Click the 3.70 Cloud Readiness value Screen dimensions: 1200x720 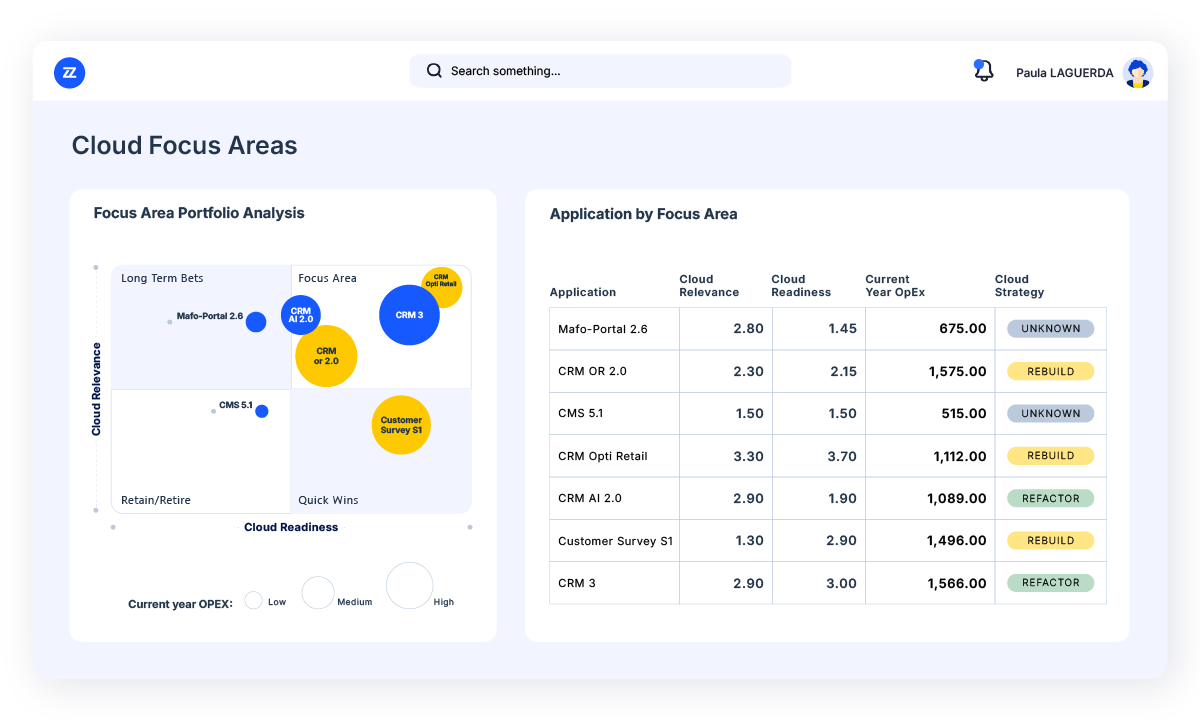pyautogui.click(x=842, y=456)
